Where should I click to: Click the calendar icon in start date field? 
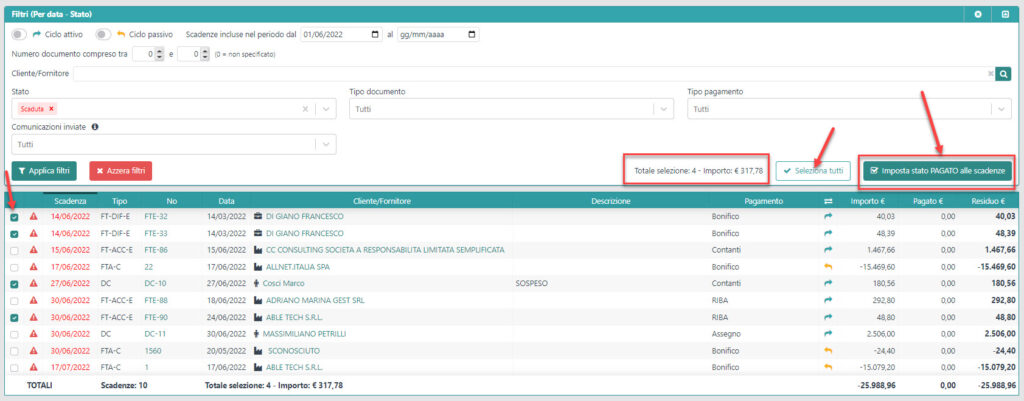click(375, 34)
